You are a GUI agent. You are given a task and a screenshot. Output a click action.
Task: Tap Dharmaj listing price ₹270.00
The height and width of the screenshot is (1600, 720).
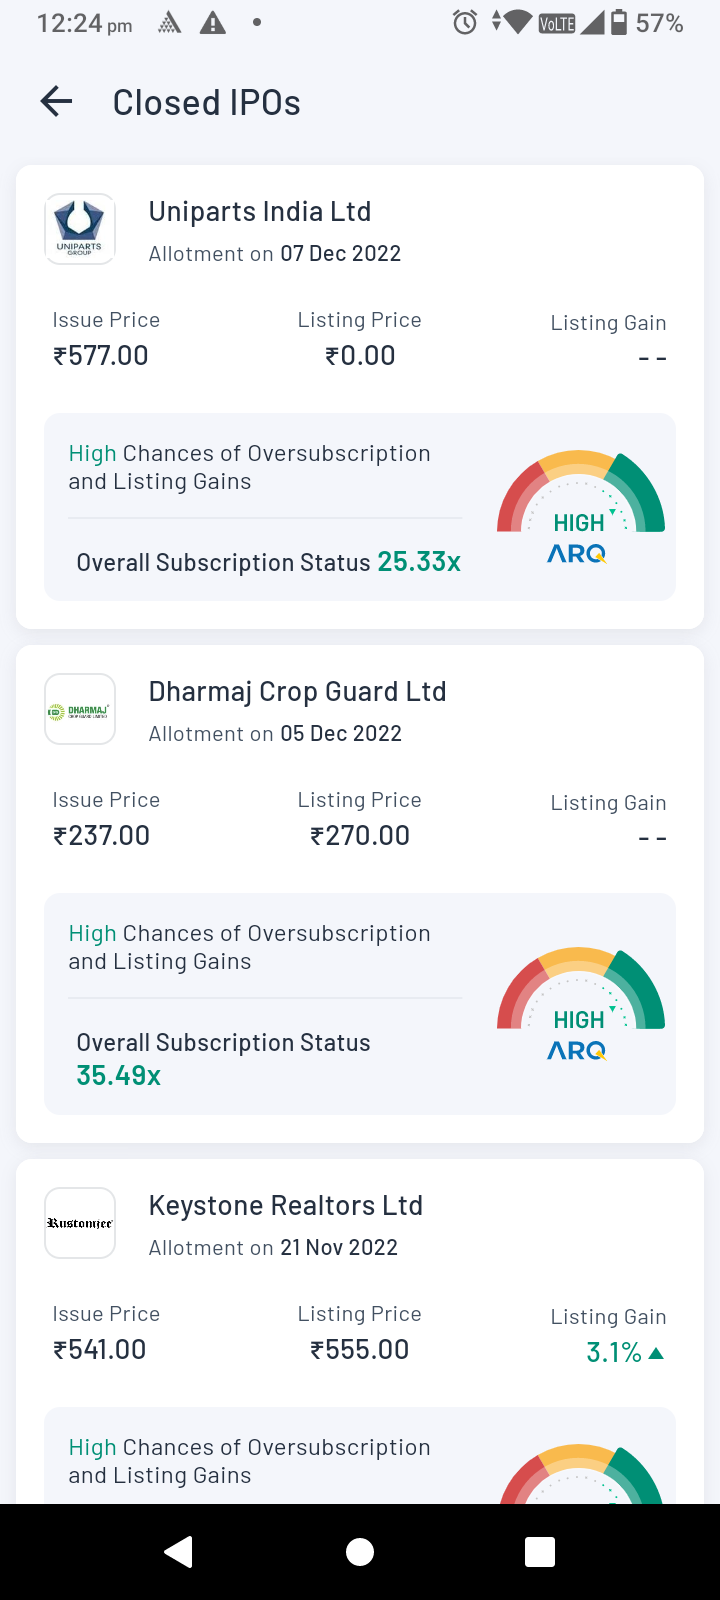pyautogui.click(x=360, y=836)
